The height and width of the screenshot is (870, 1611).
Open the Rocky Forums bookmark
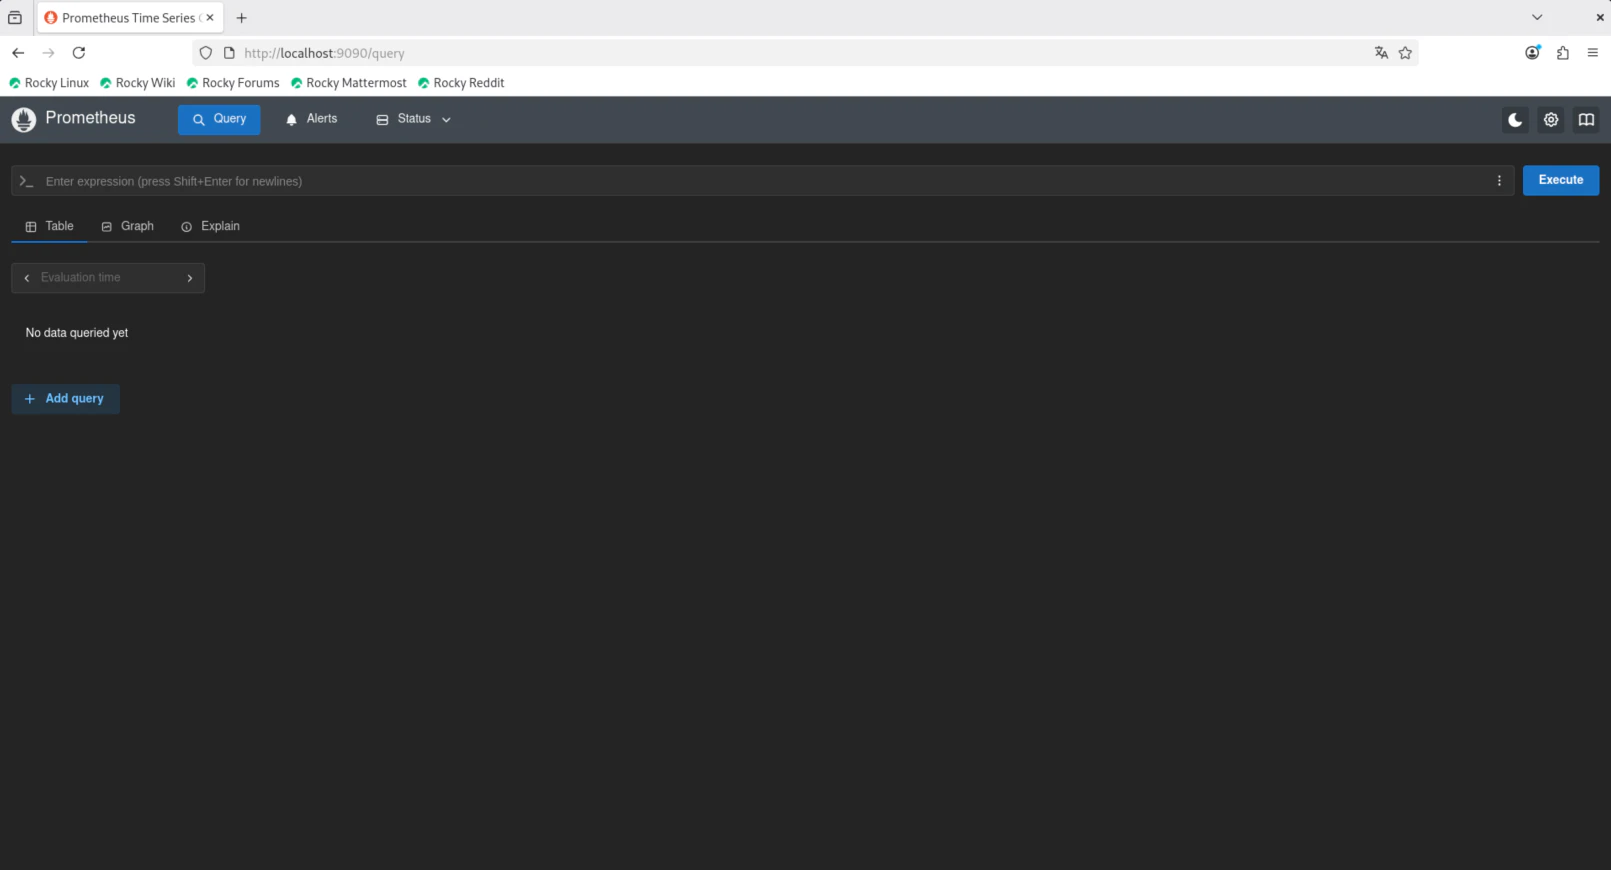[x=233, y=83]
